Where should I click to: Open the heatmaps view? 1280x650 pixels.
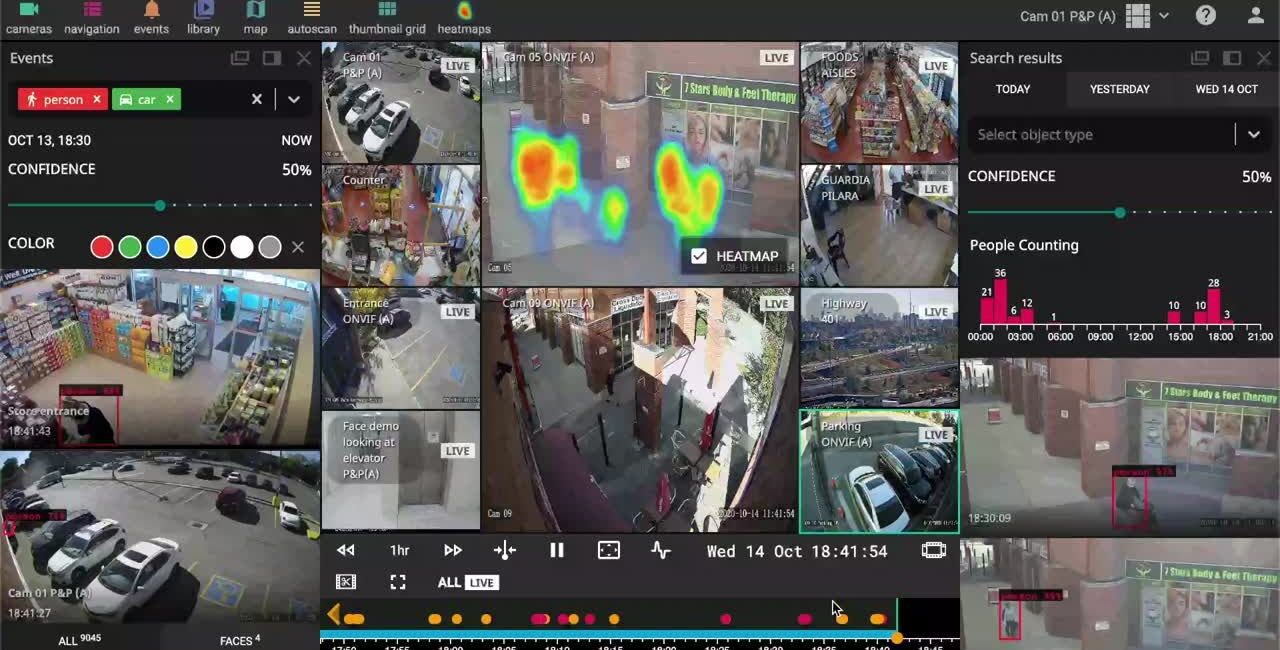click(x=465, y=17)
